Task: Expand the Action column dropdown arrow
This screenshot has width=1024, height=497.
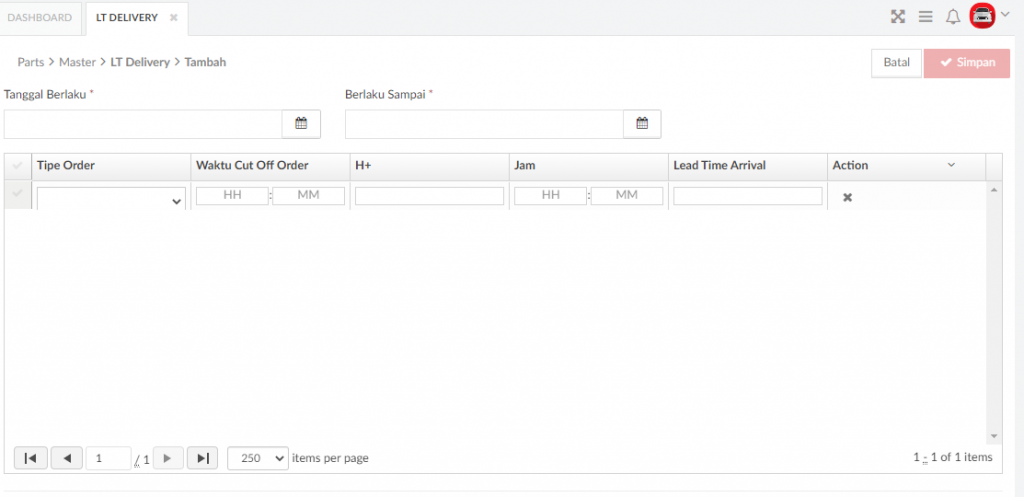Action: [x=951, y=165]
